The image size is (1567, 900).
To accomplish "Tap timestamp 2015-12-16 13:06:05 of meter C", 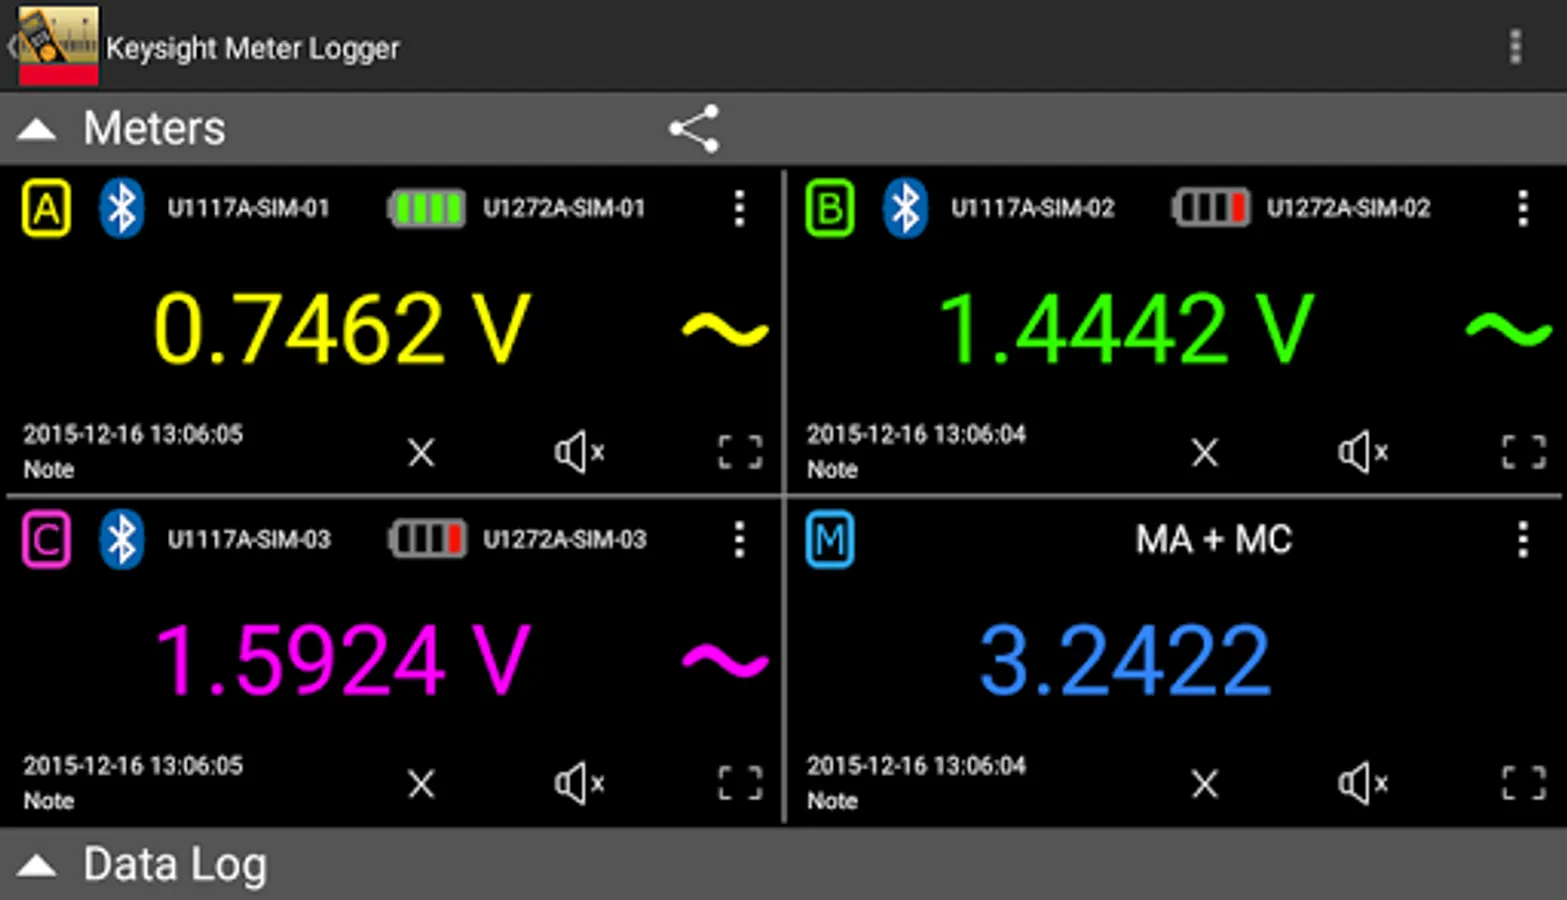I will [133, 765].
